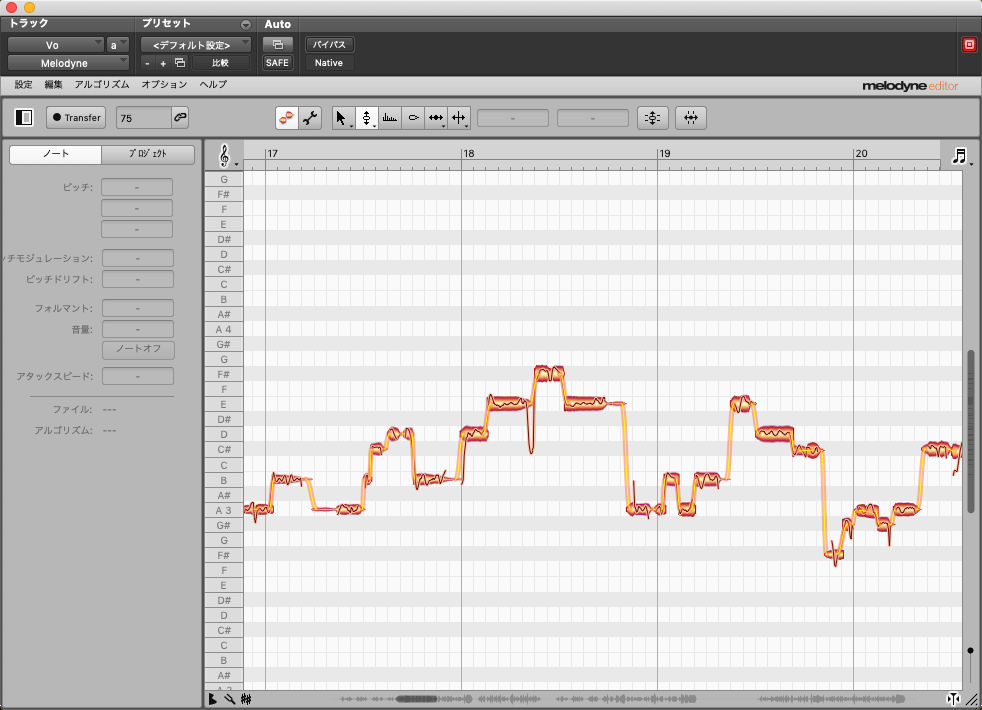This screenshot has height=710, width=982.
Task: Toggle the SAFE automation button
Action: [277, 63]
